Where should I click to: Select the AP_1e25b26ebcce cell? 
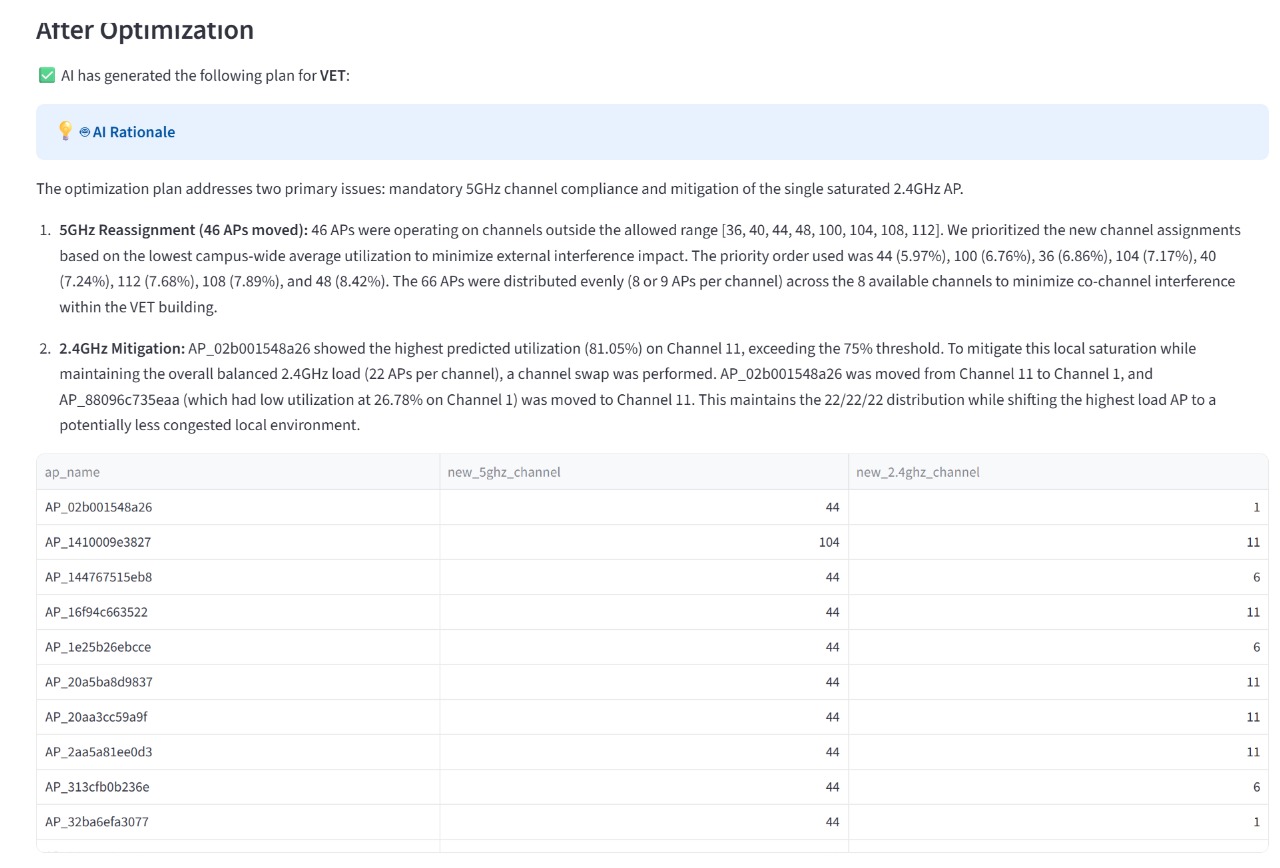pos(98,647)
